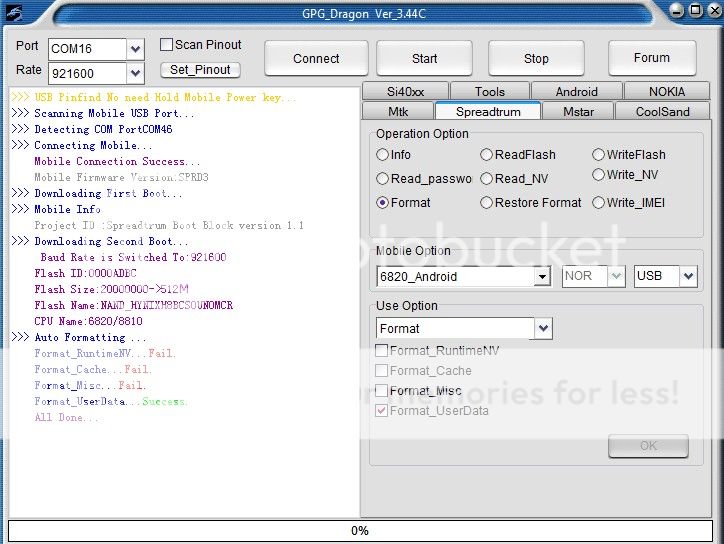Image resolution: width=724 pixels, height=544 pixels.
Task: Select the Write_IMEI radio button
Action: coord(599,203)
